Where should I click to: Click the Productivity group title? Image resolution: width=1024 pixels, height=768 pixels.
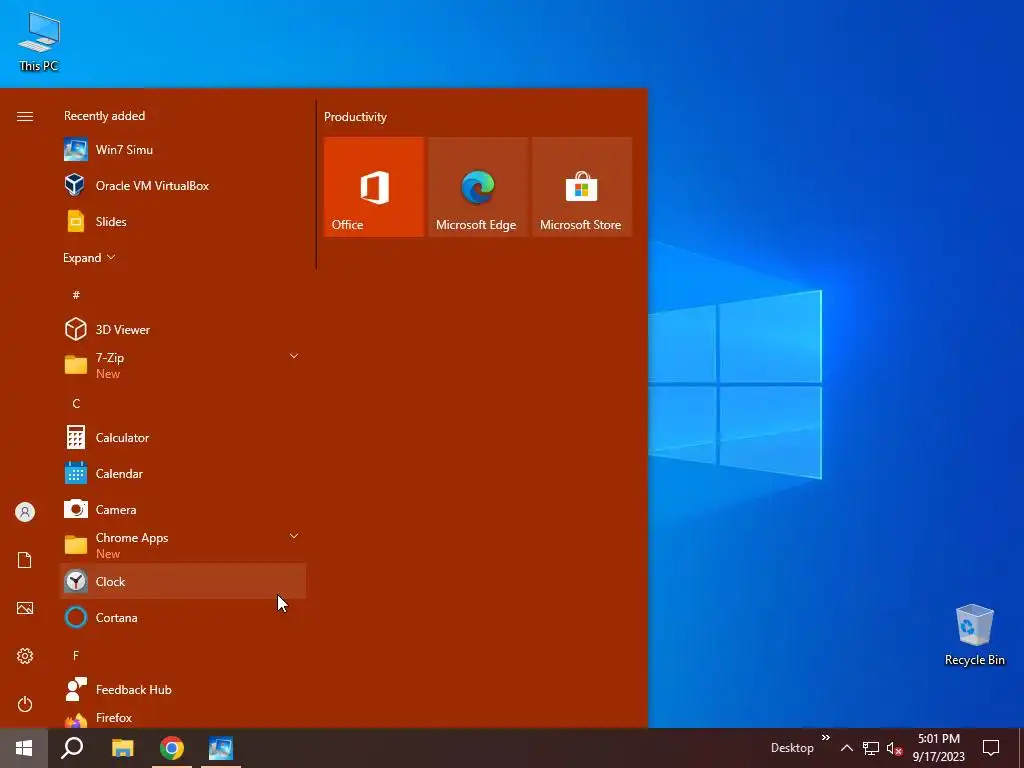point(355,117)
